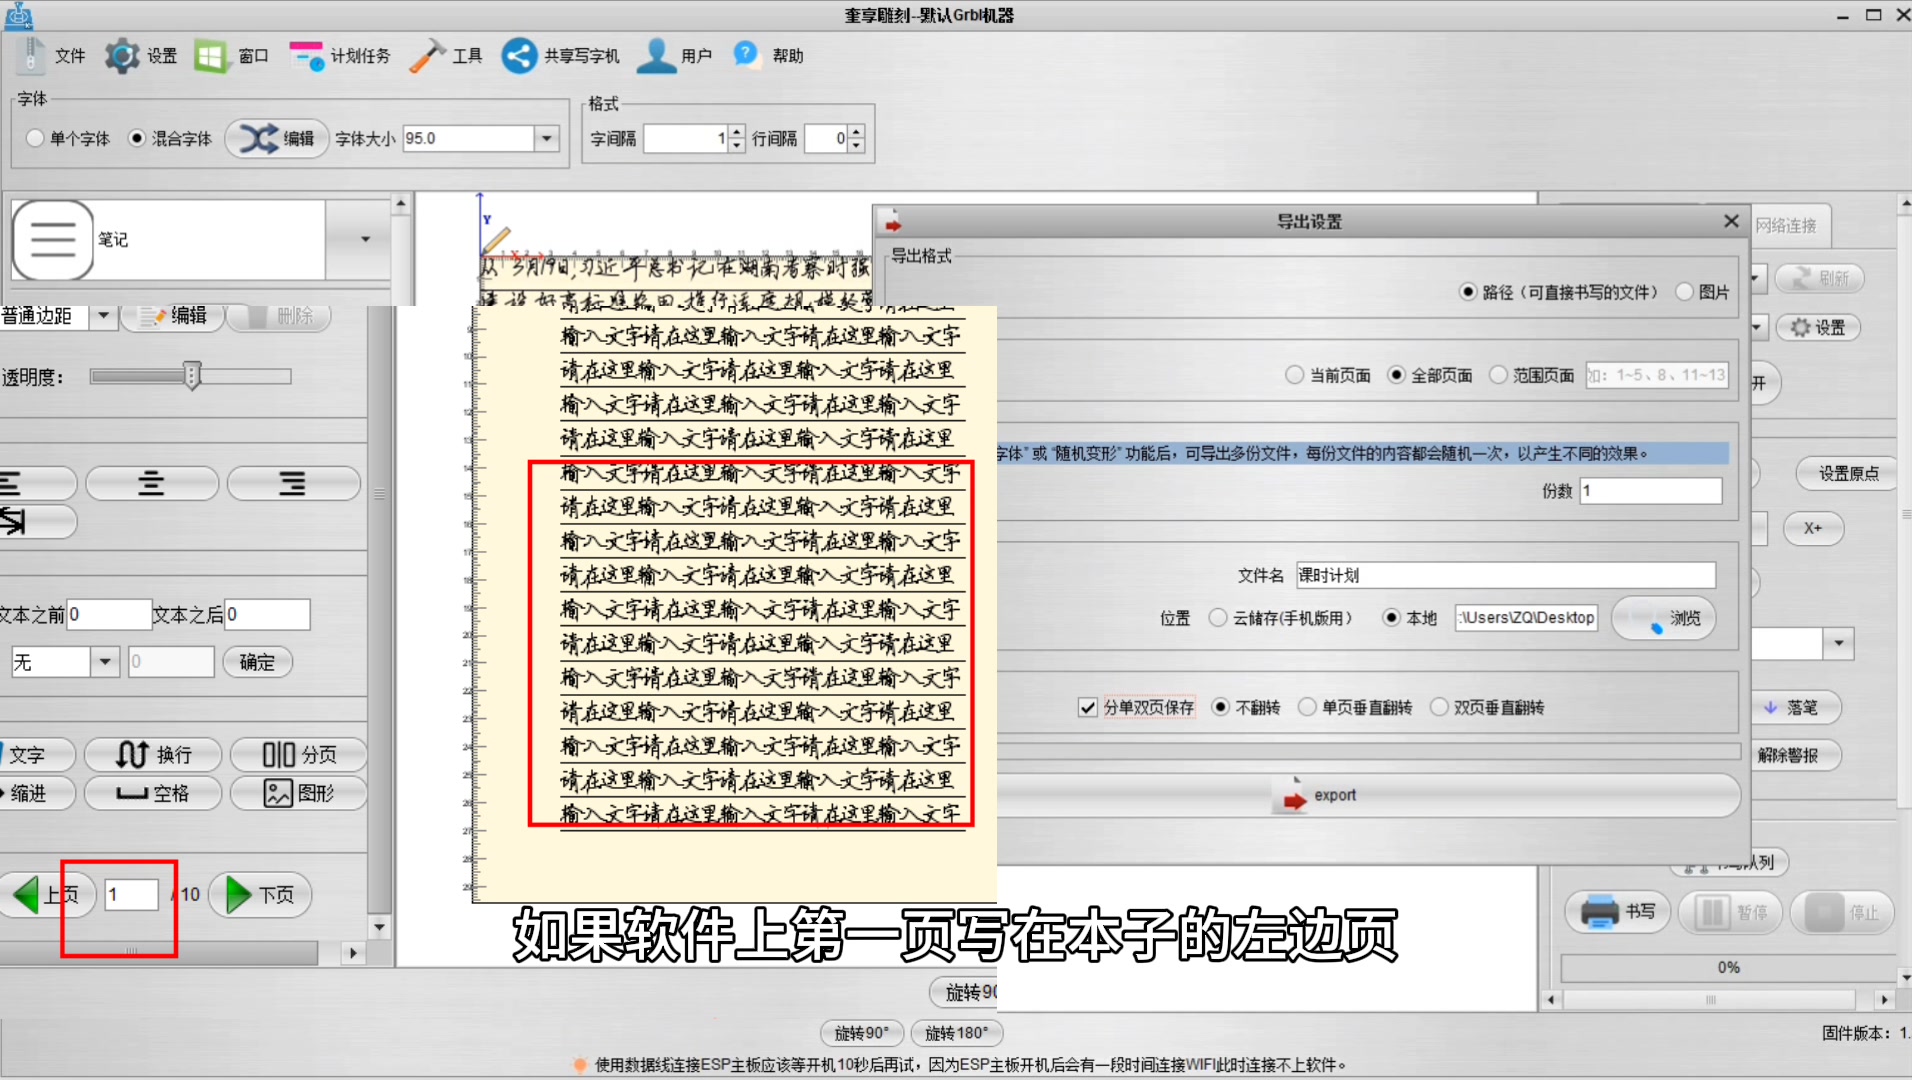This screenshot has height=1080, width=1912.
Task: Click the 旋转180° button
Action: point(956,1033)
